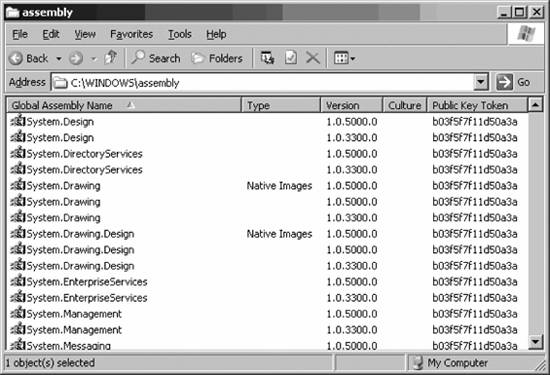550x375 pixels.
Task: Toggle the Folders pane
Action: [x=217, y=58]
